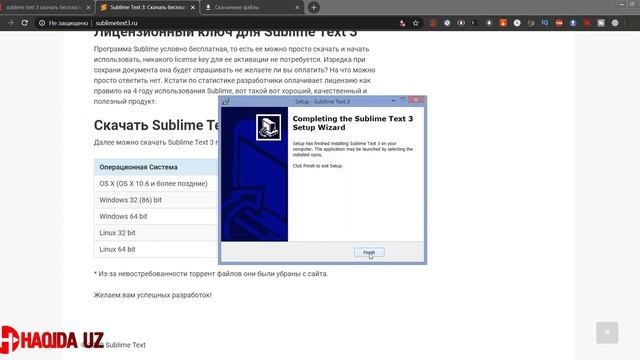Close the Sublime Text 3 Setup window

tap(416, 100)
